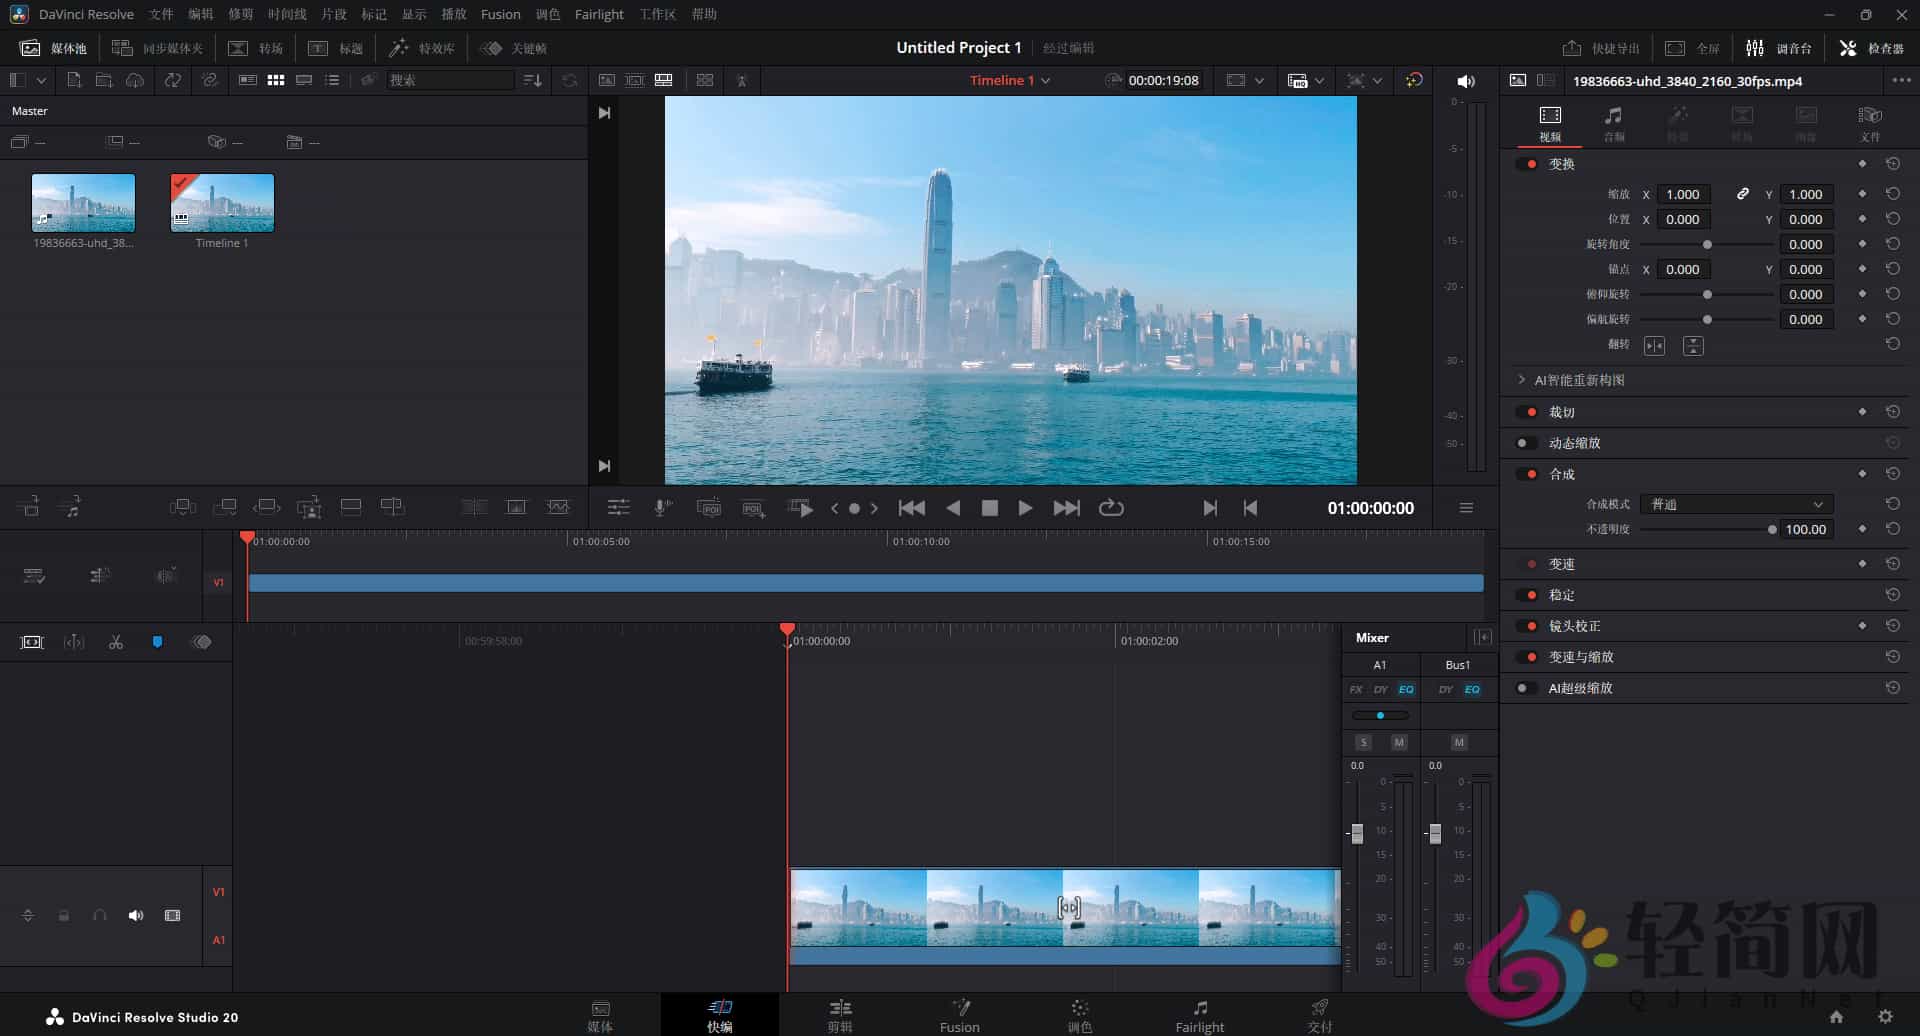This screenshot has width=1920, height=1036.
Task: Switch to the 音频 tab in the Inspector
Action: pyautogui.click(x=1613, y=122)
